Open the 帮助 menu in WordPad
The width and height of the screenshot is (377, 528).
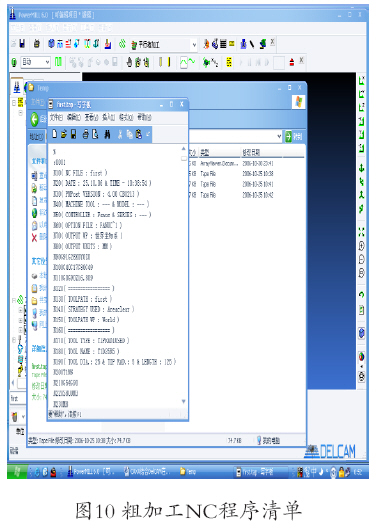point(144,117)
